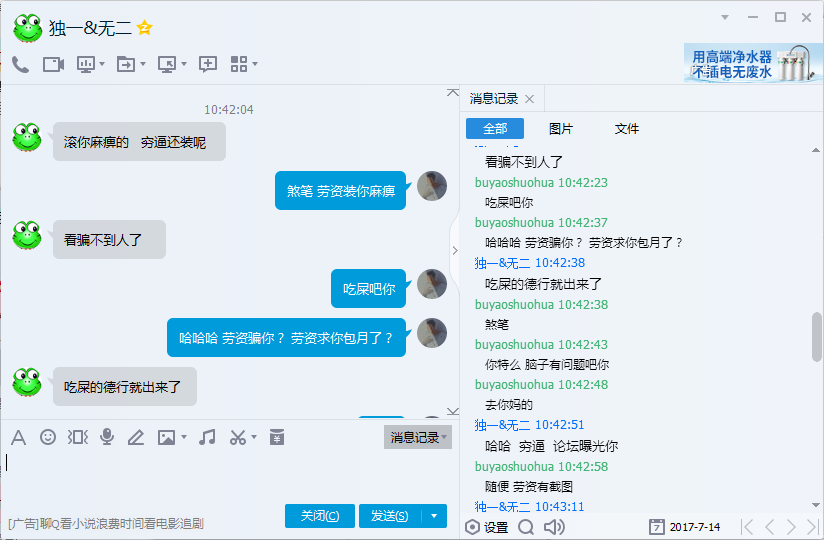Click the 关闭(C) button

pyautogui.click(x=320, y=516)
